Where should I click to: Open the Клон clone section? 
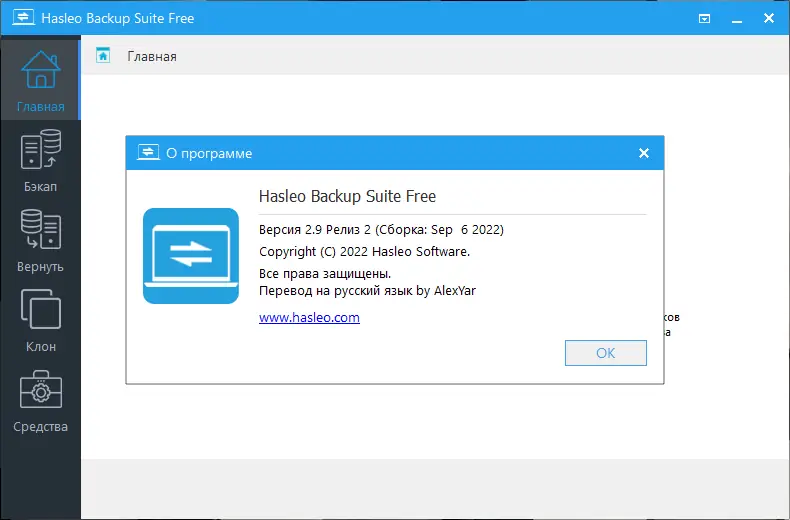coord(40,320)
